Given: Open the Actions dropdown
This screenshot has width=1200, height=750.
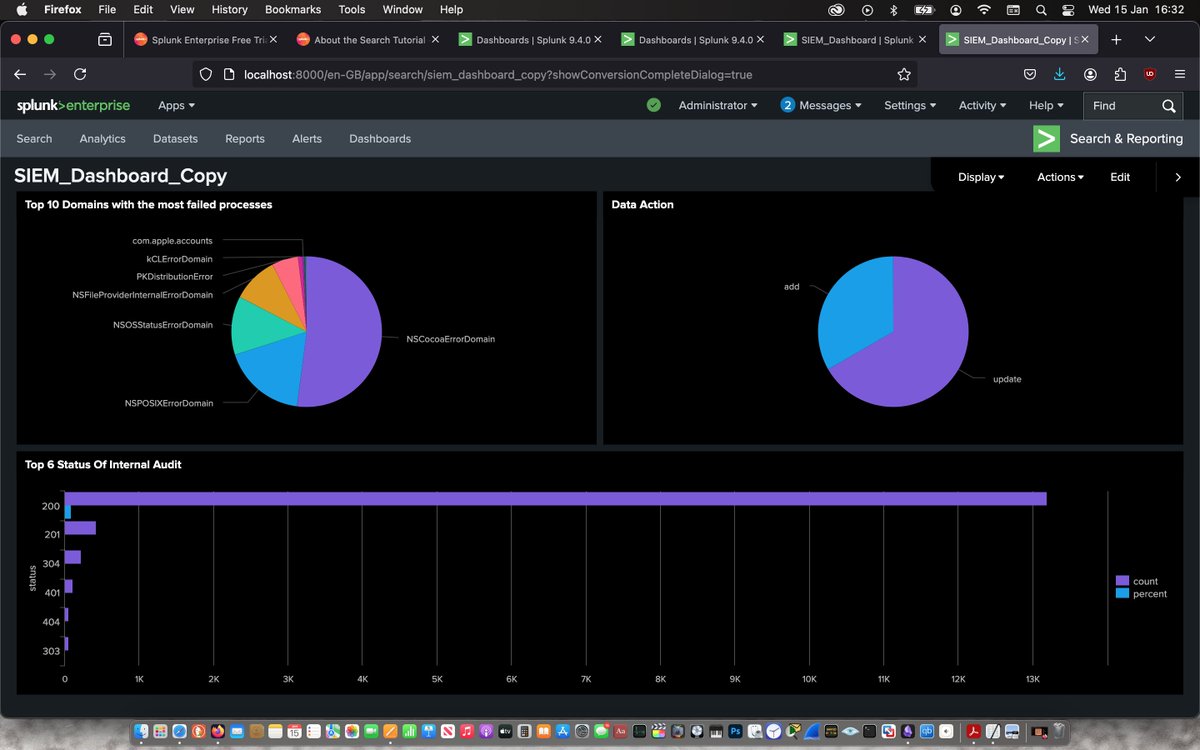Looking at the screenshot, I should [x=1061, y=177].
